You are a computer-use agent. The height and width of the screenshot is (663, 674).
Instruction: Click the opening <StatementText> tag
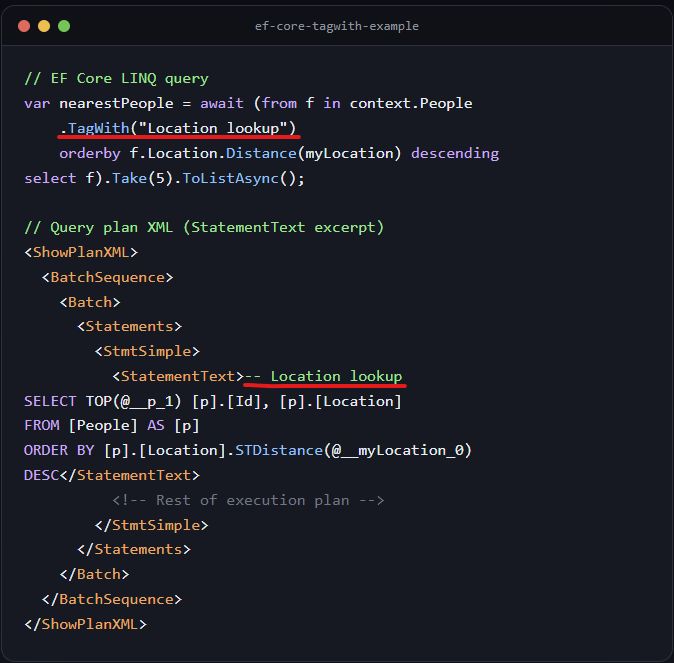pos(178,377)
